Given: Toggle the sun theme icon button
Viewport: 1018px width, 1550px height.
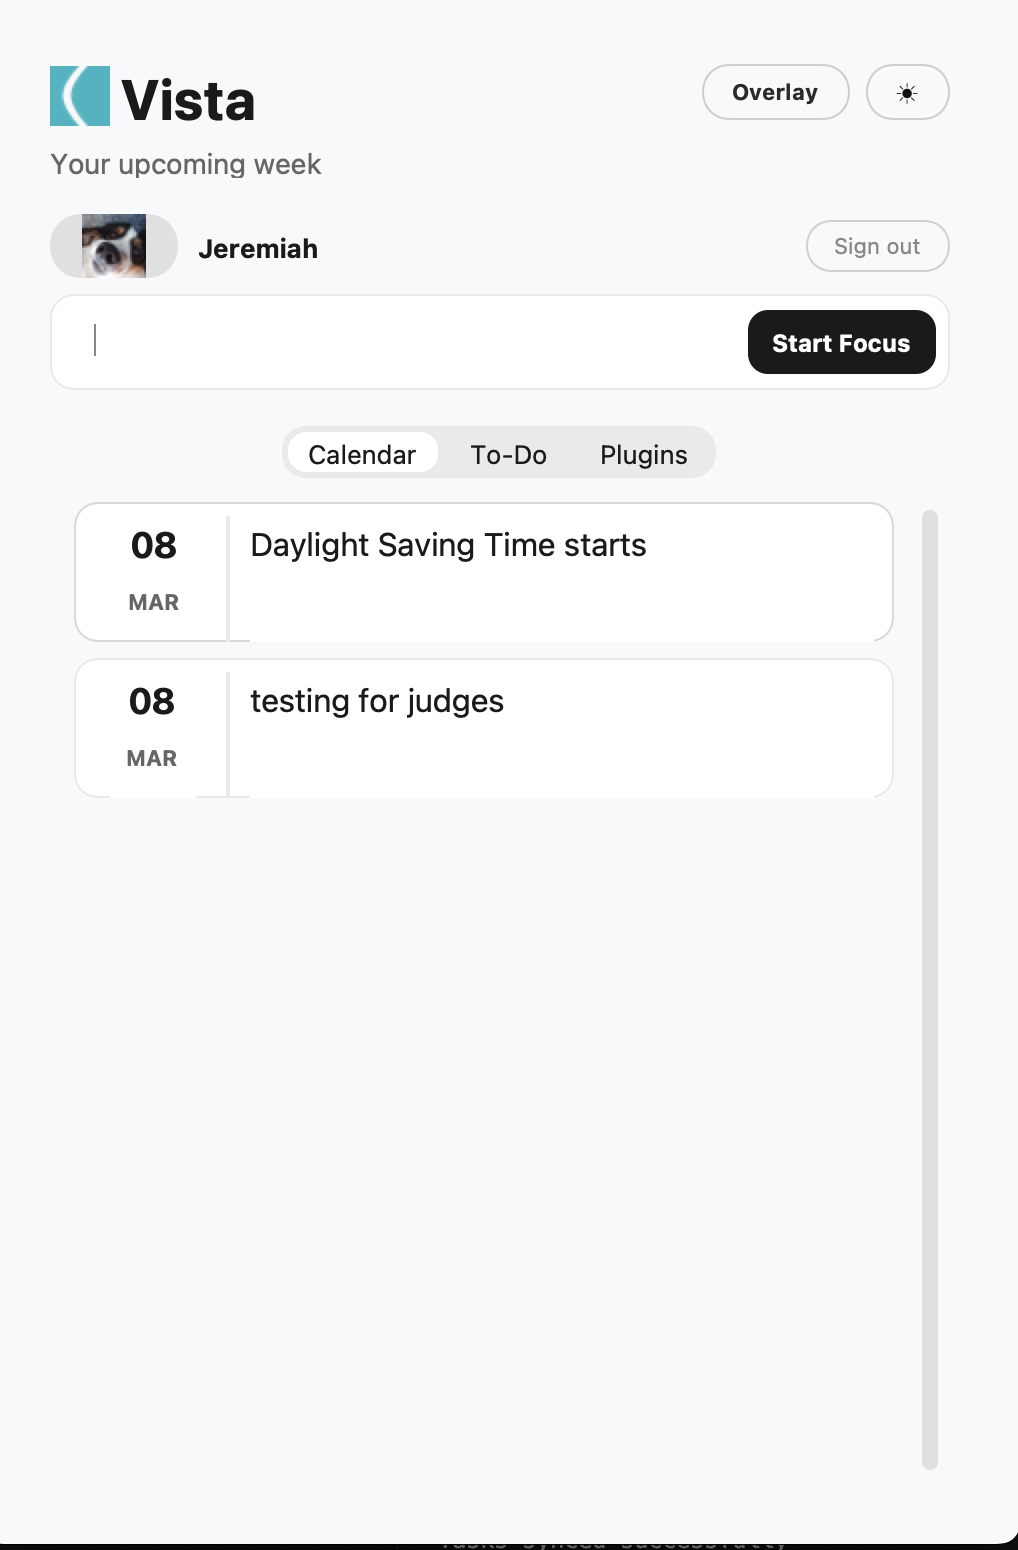Looking at the screenshot, I should coord(907,93).
